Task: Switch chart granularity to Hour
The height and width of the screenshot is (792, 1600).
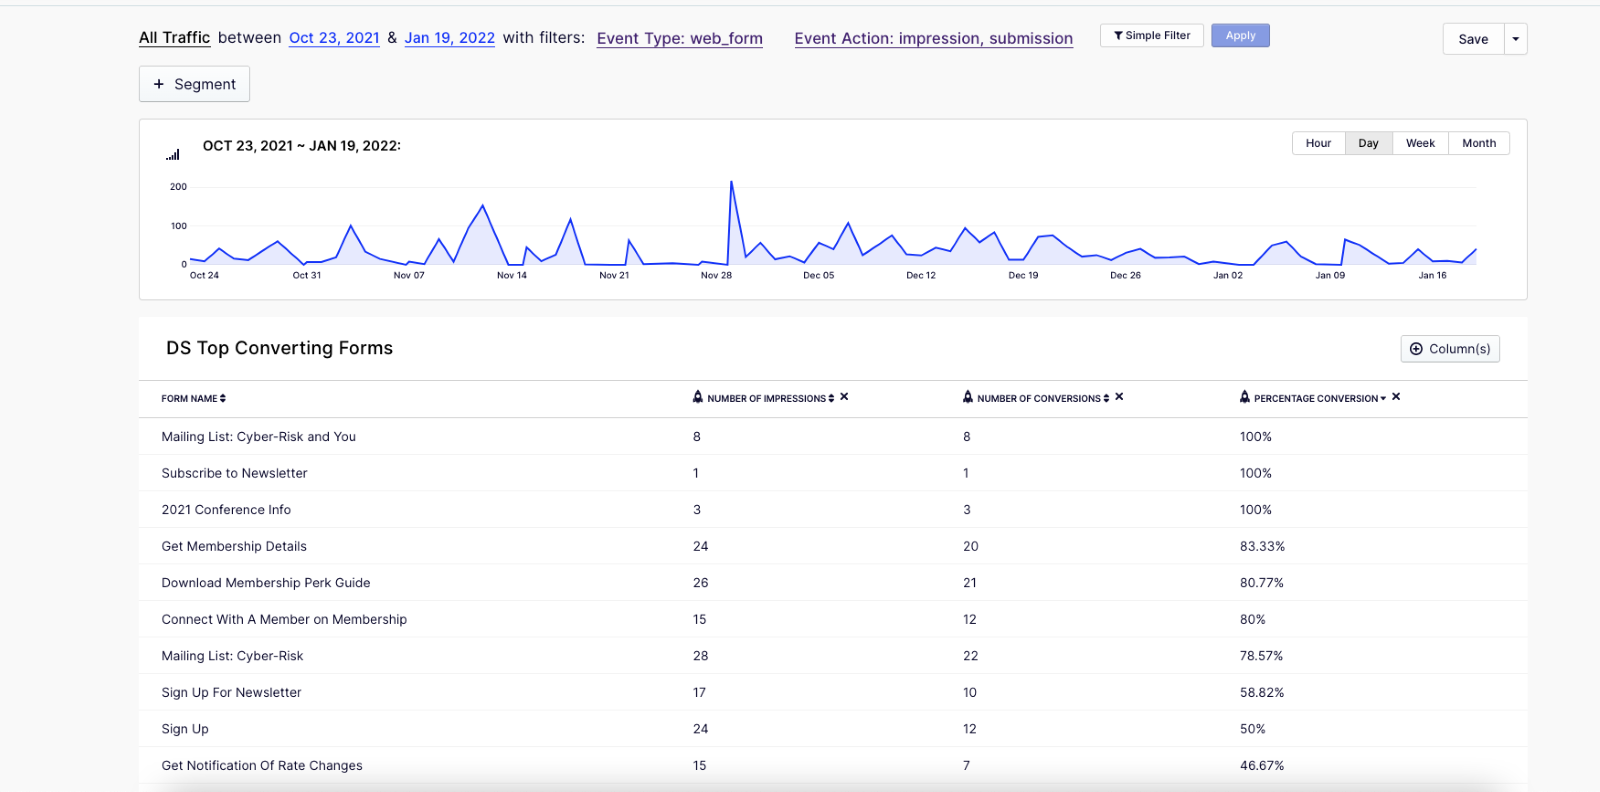Action: [x=1318, y=143]
